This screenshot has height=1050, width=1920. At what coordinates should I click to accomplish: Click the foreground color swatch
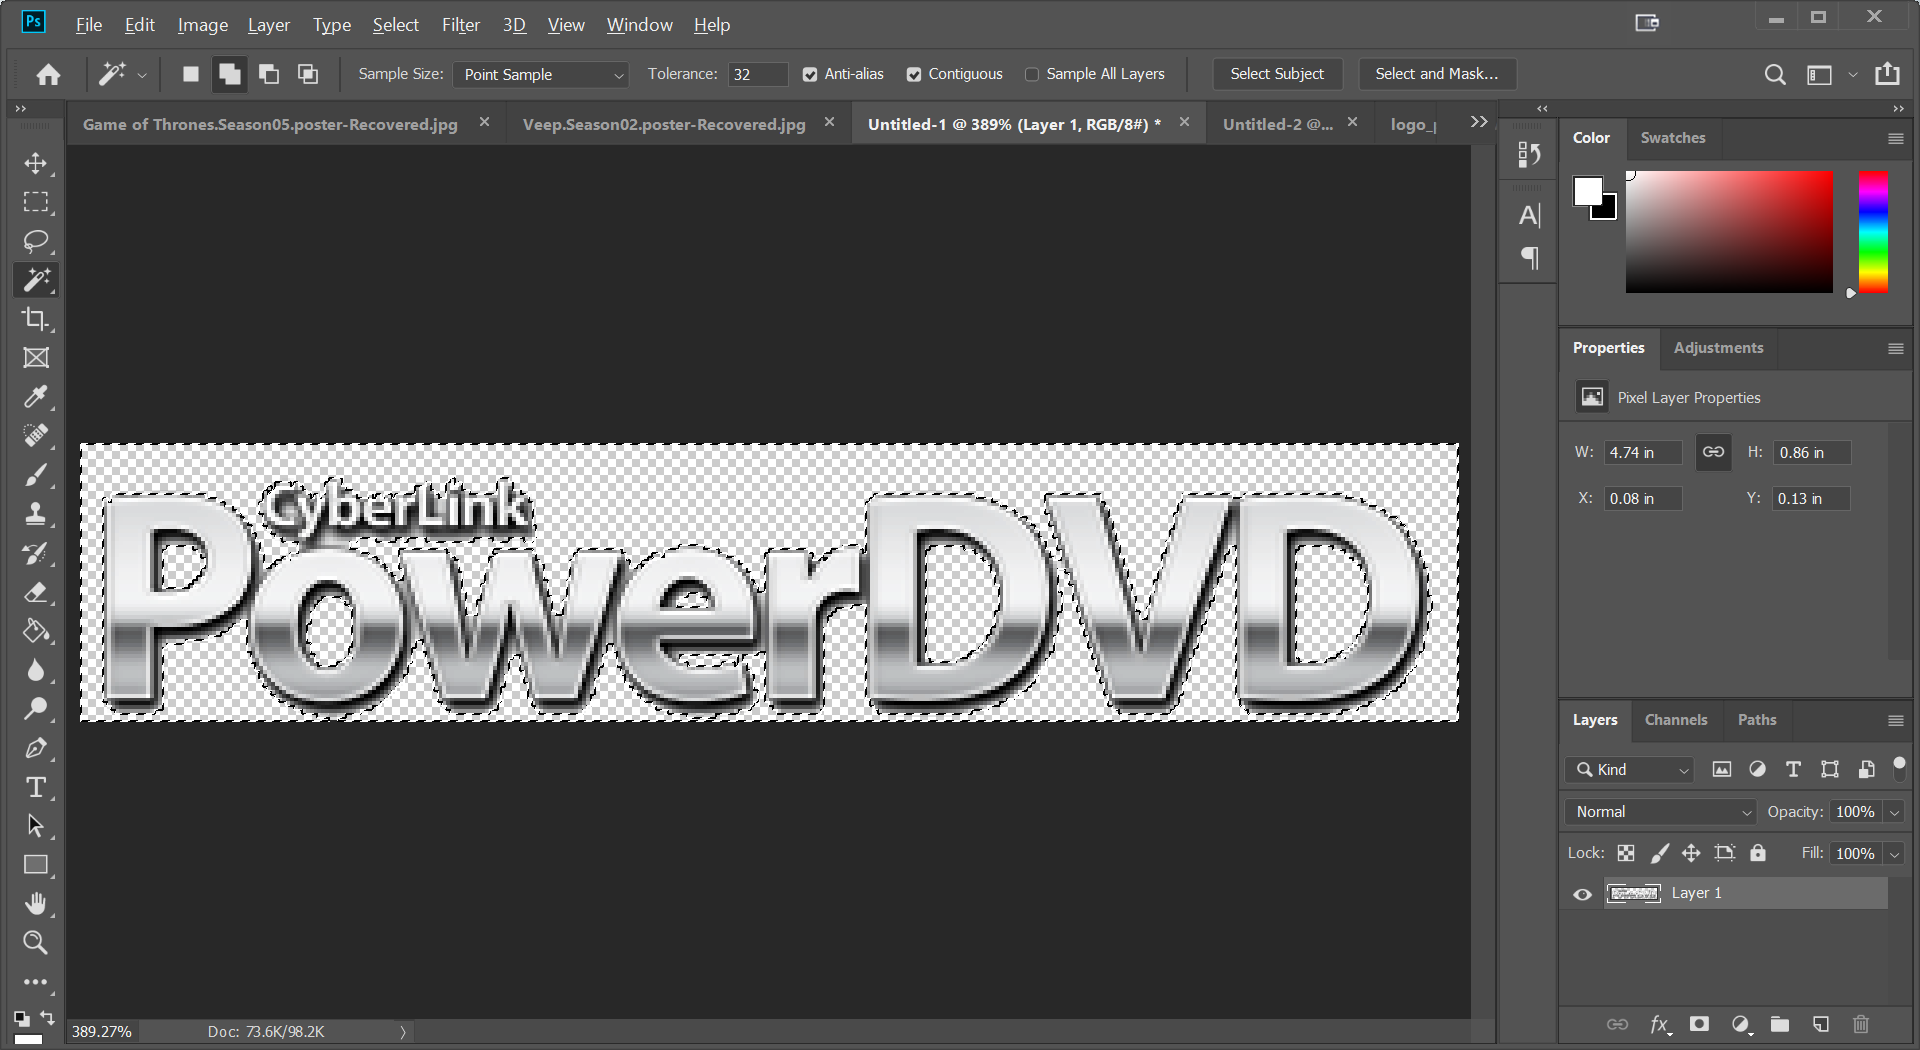(1587, 190)
